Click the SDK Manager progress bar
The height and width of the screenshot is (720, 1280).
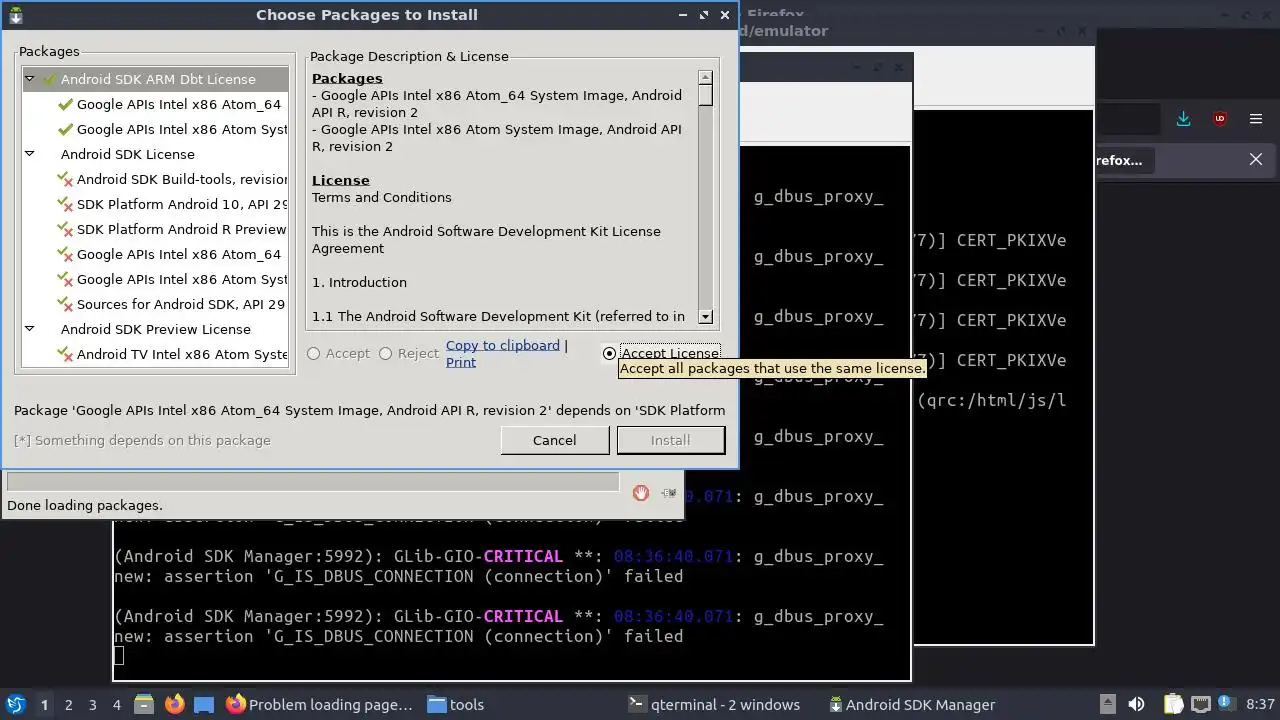click(x=313, y=482)
